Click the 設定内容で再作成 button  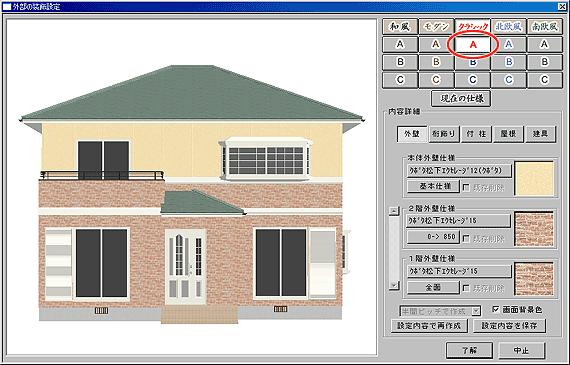(429, 325)
